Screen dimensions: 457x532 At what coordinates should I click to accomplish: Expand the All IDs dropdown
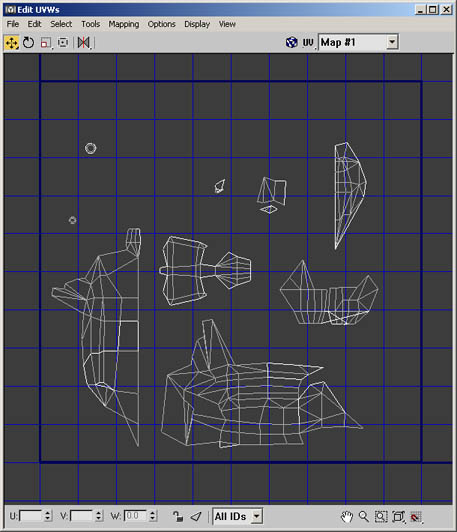point(237,516)
